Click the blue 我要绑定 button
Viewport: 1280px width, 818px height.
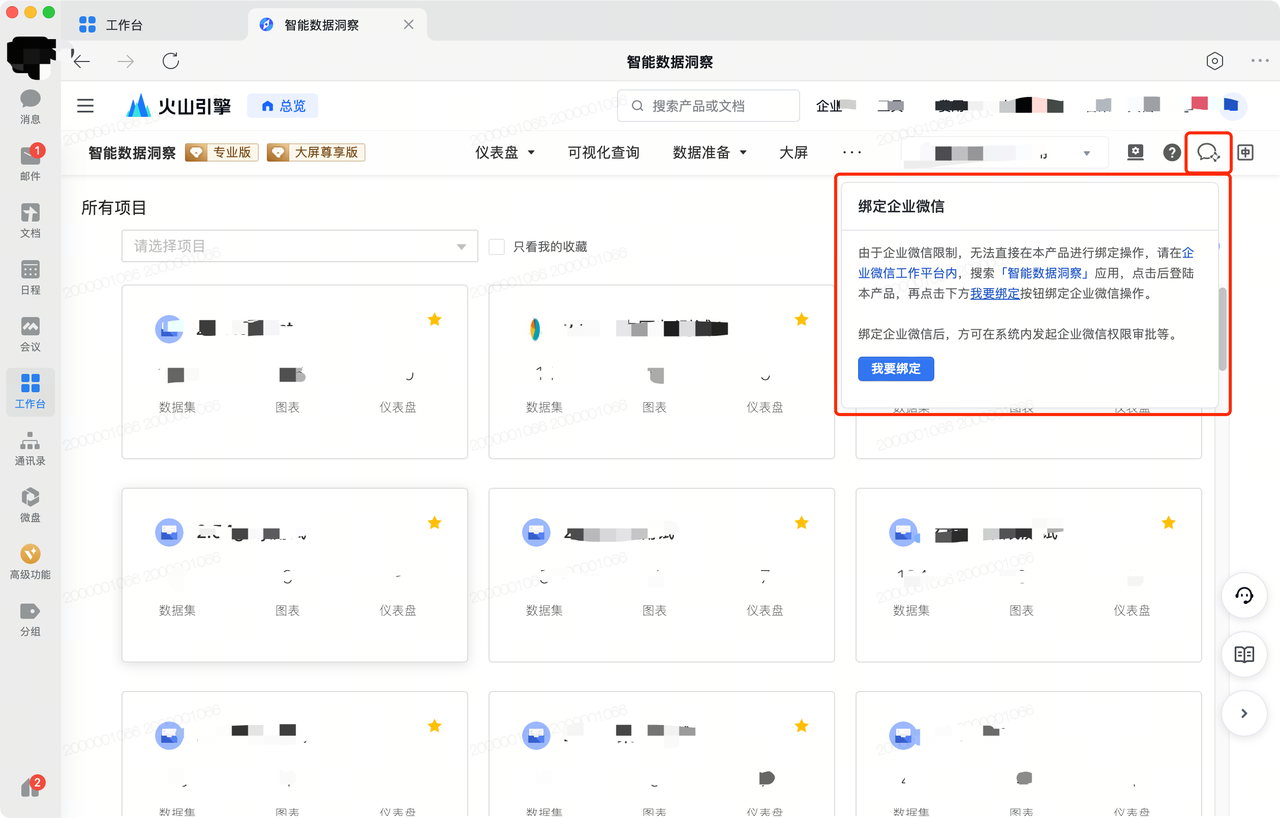[895, 369]
